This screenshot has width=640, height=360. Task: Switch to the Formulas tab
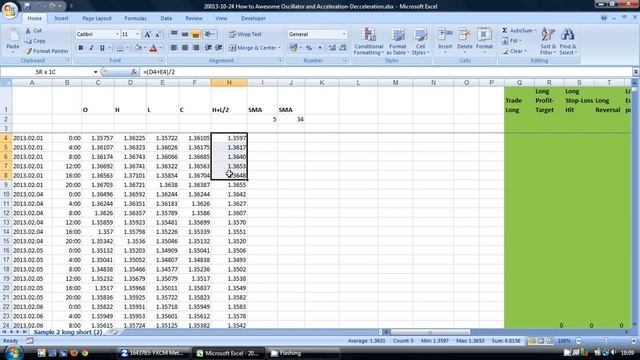pos(136,18)
